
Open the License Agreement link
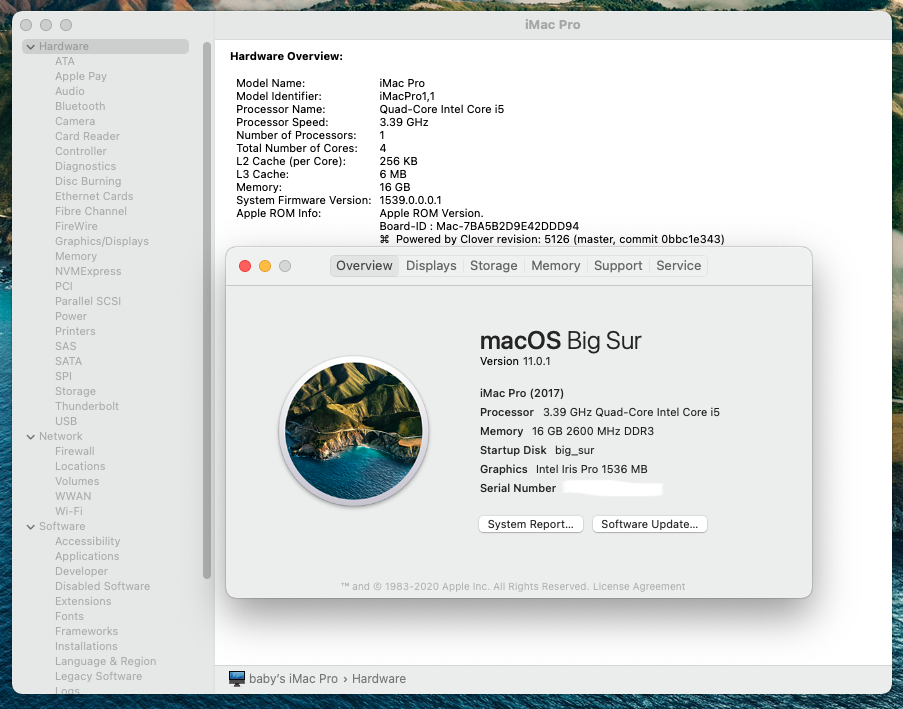[x=639, y=586]
